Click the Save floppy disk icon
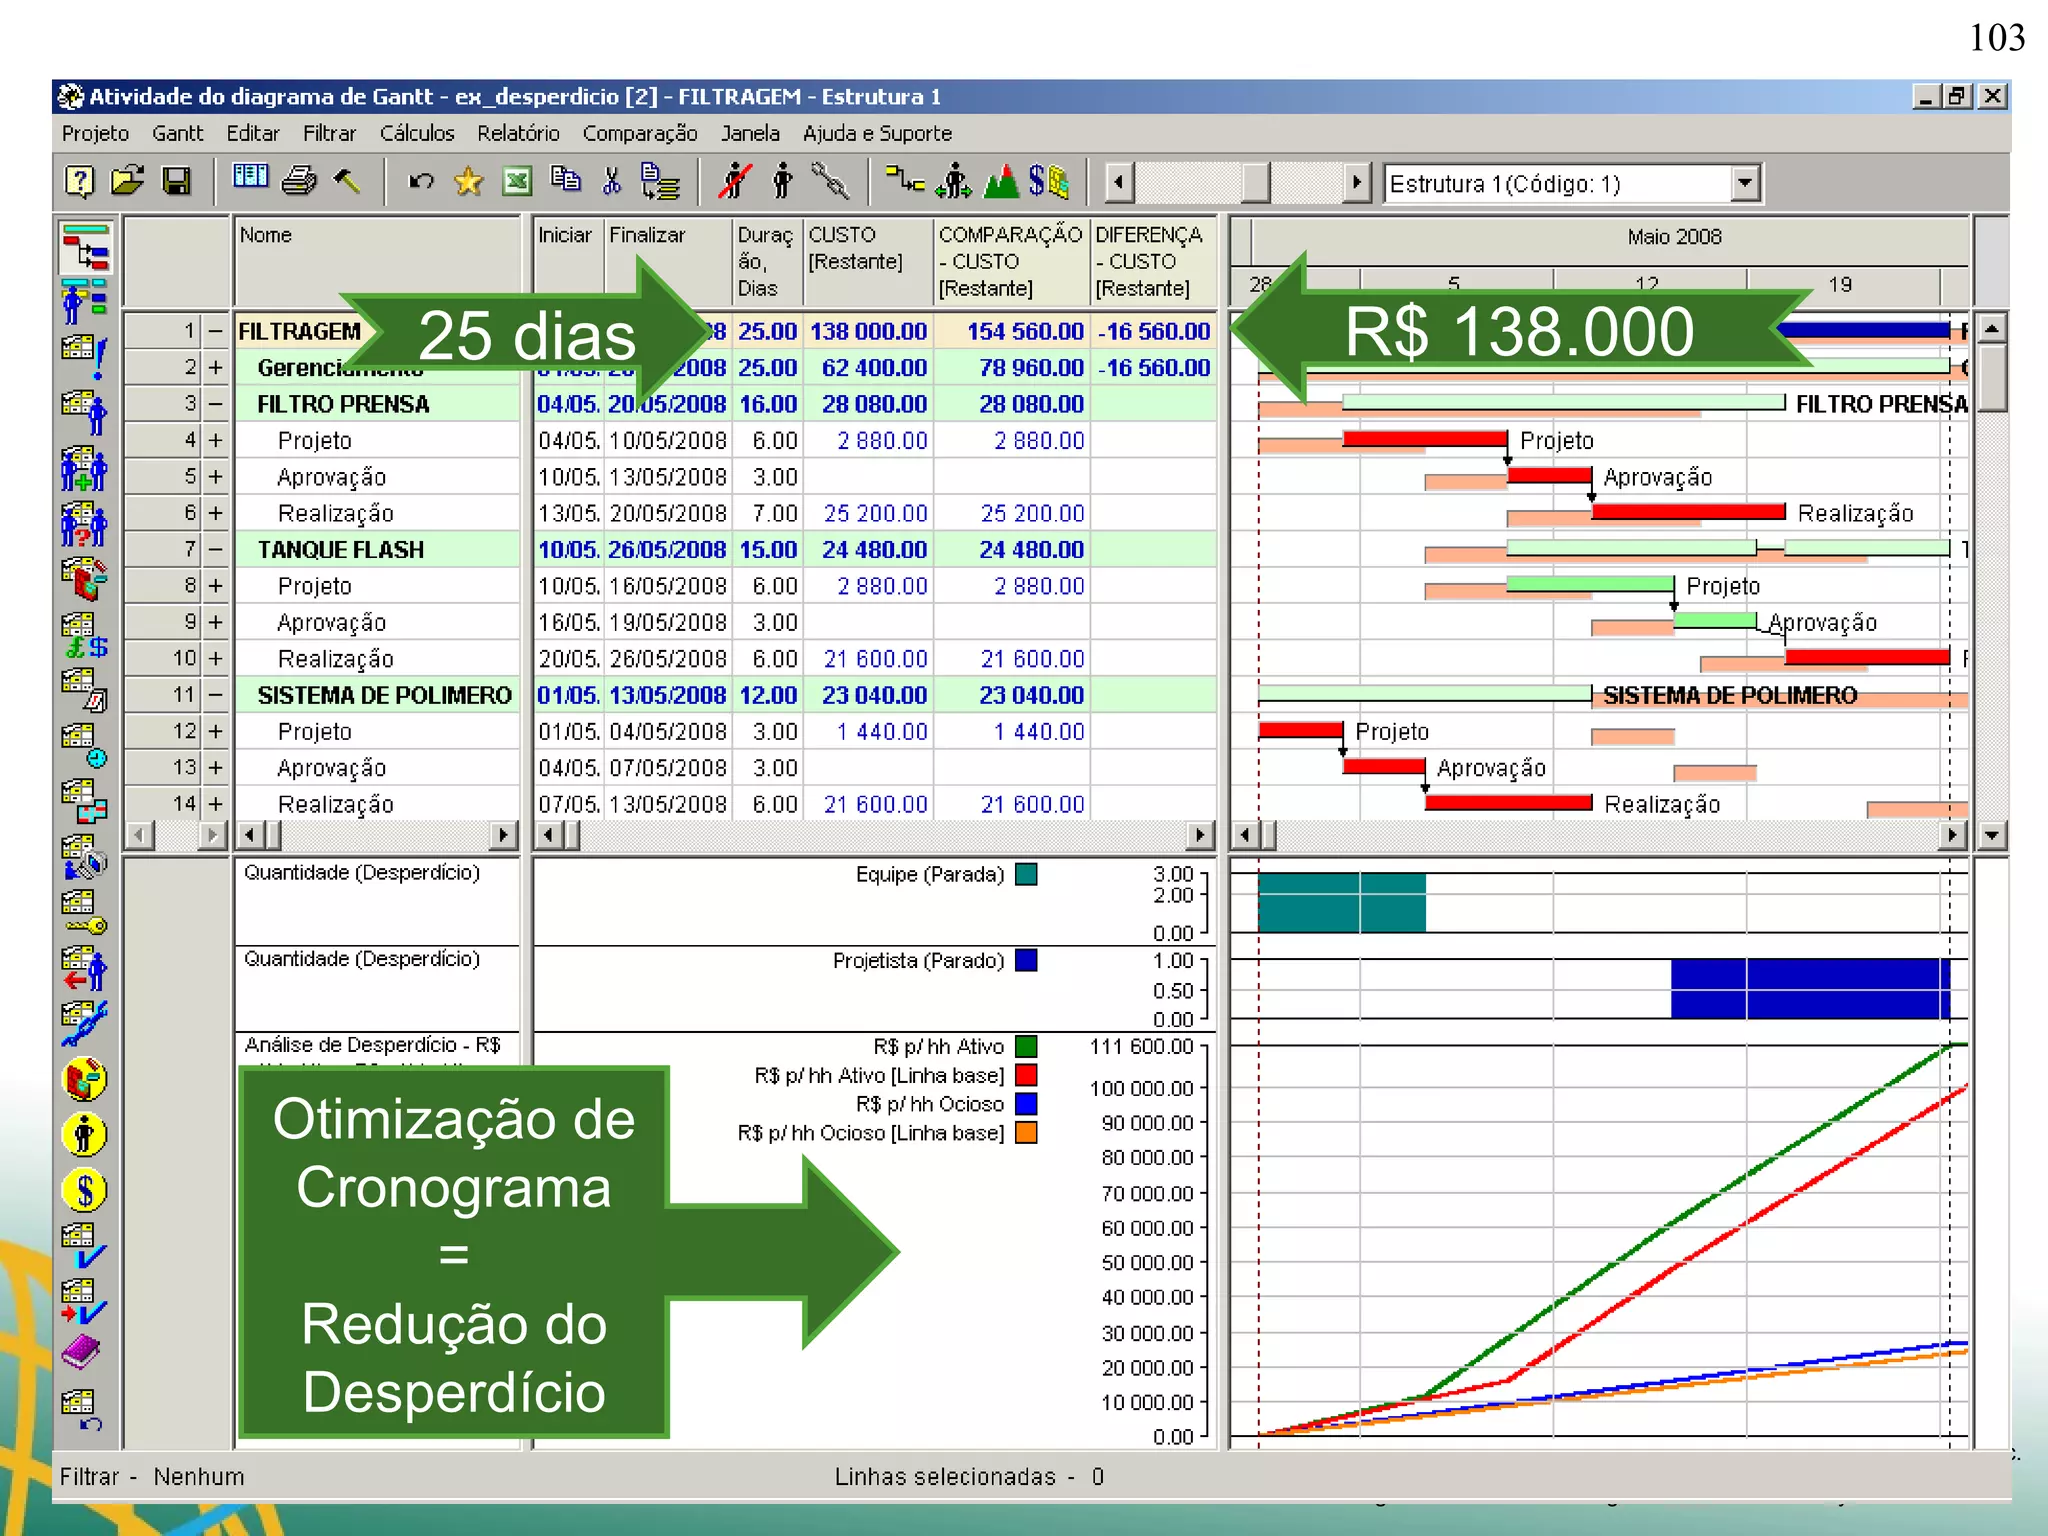The width and height of the screenshot is (2048, 1536). tap(177, 181)
